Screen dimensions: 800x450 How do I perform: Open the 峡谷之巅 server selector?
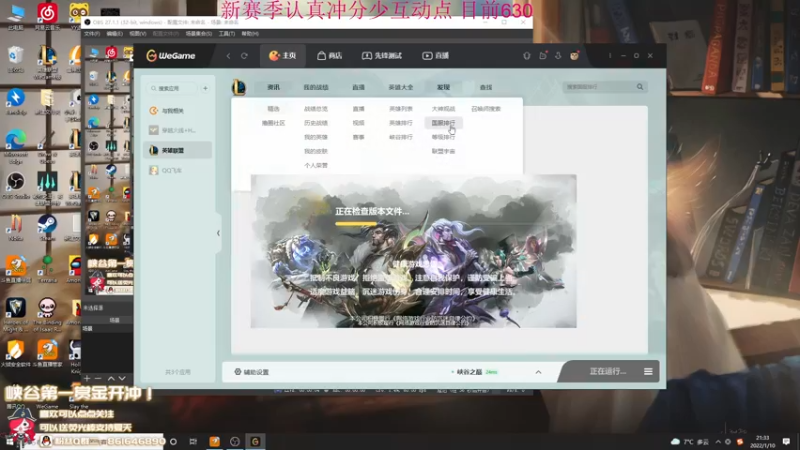click(x=474, y=372)
